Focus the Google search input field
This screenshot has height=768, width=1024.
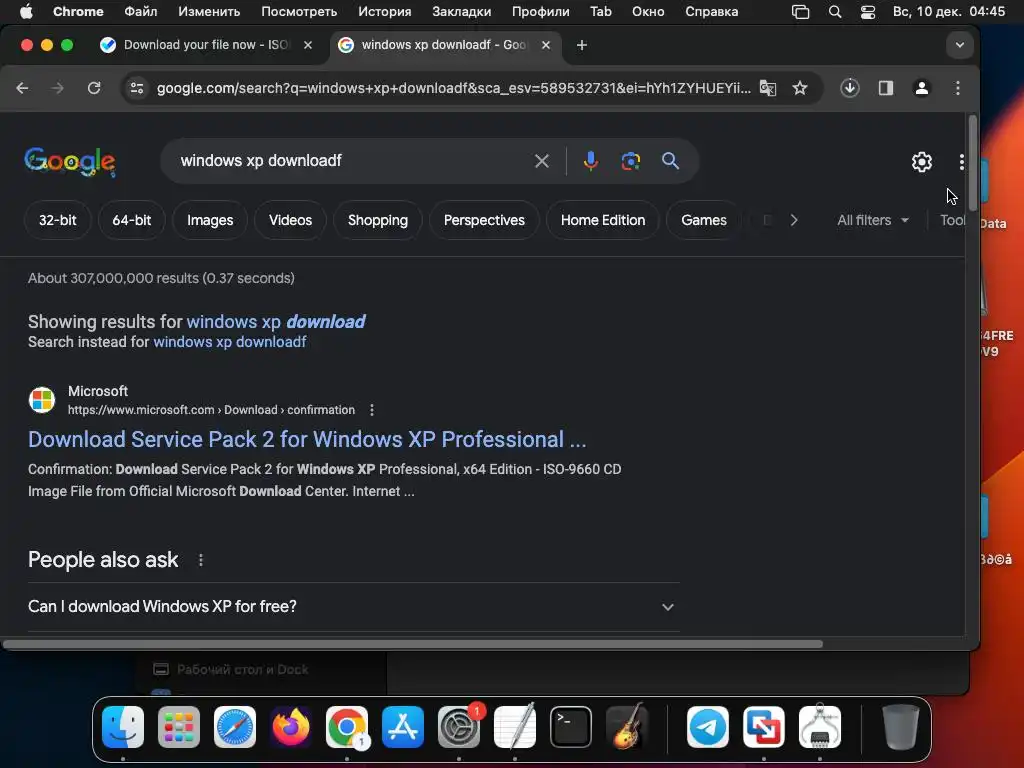(x=351, y=161)
